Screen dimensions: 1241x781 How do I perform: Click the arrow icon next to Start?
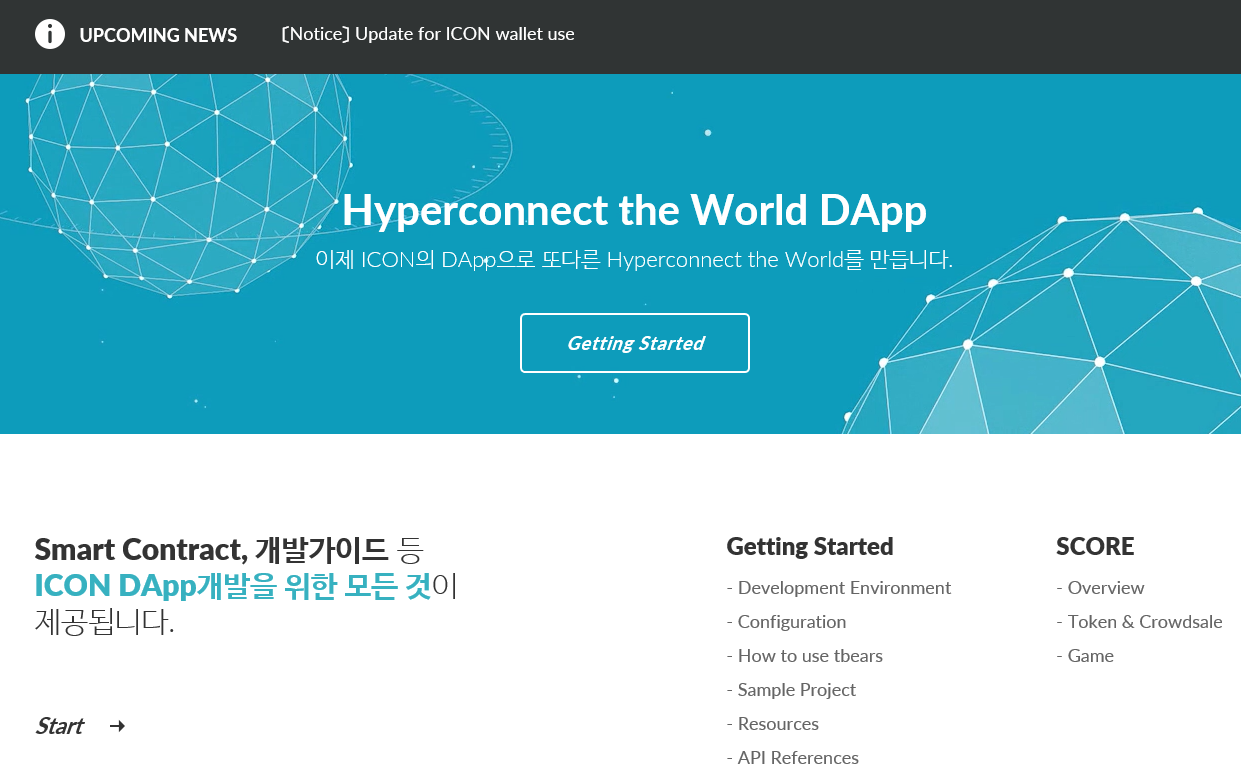[x=117, y=726]
